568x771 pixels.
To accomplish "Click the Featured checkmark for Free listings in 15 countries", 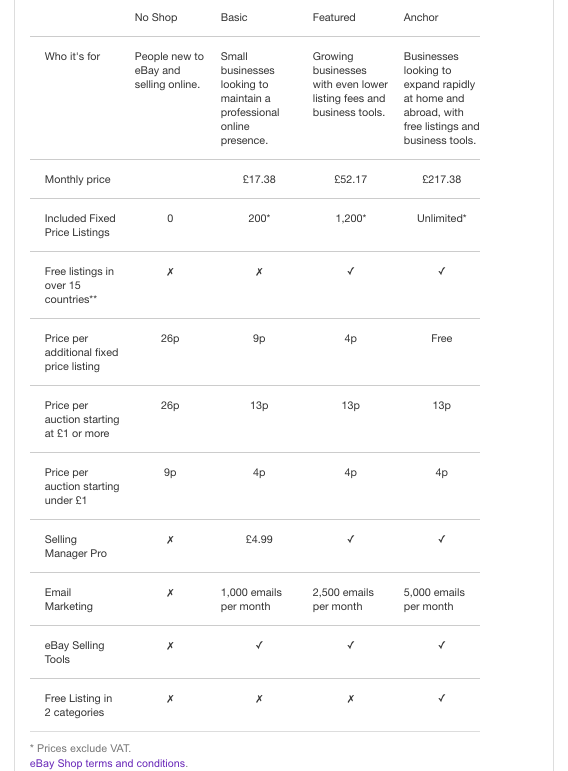I will (351, 271).
